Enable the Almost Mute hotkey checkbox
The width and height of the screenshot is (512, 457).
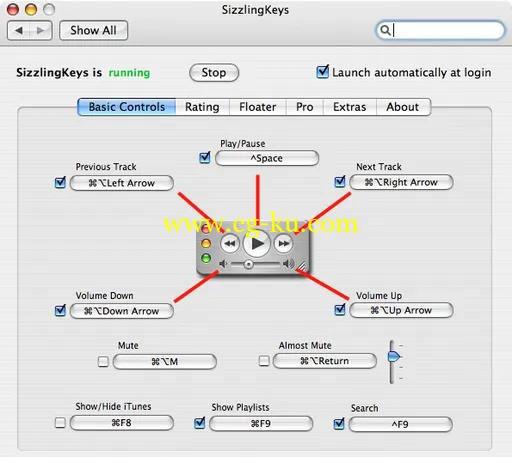[x=264, y=361]
